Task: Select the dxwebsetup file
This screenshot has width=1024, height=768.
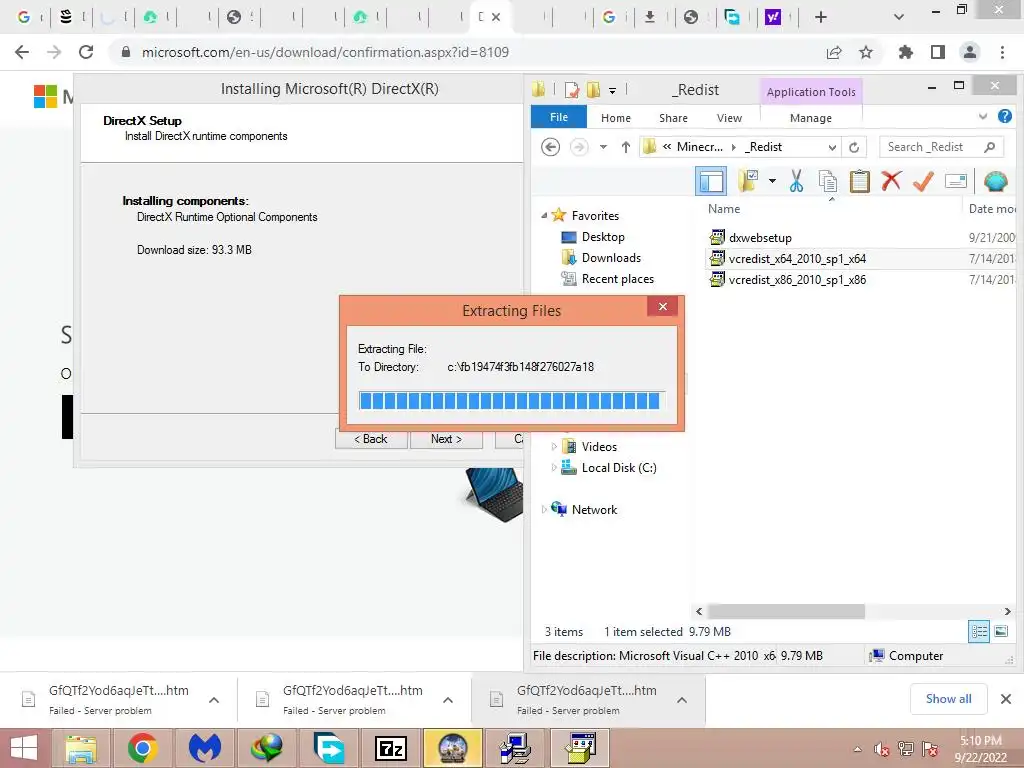Action: (x=760, y=238)
